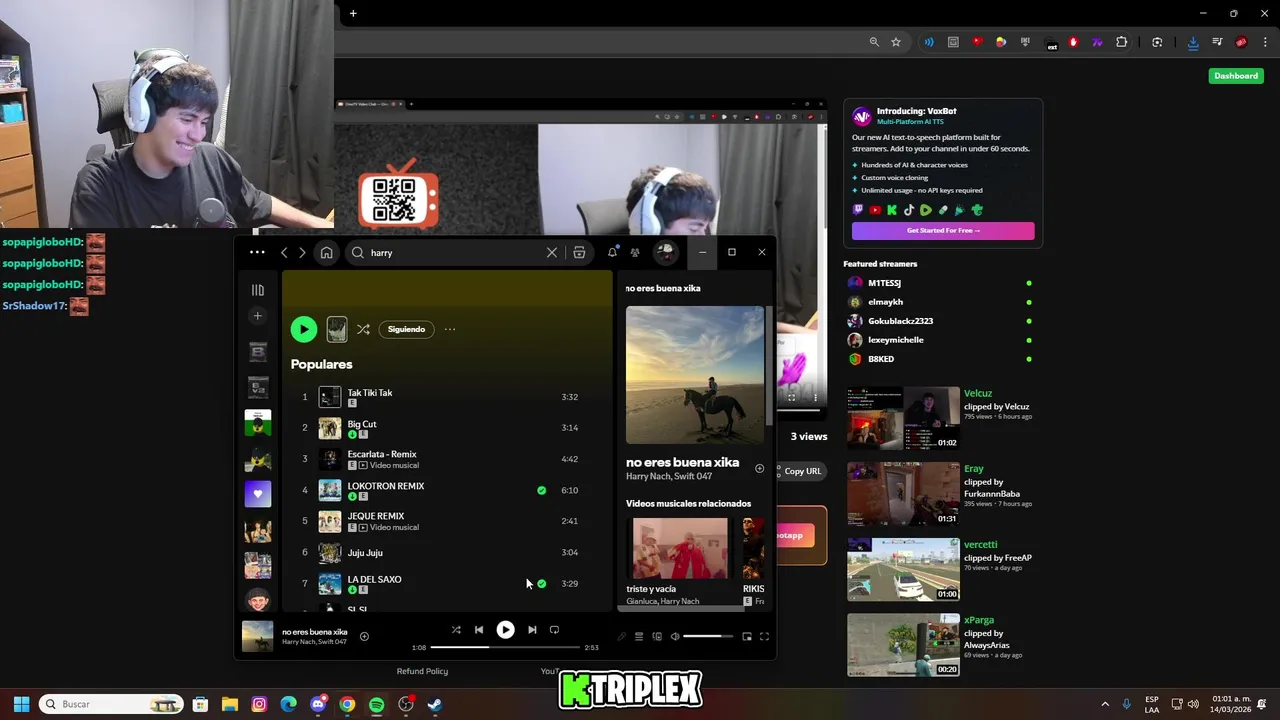The width and height of the screenshot is (1280, 720).
Task: Click Spotify forward navigation arrow
Action: (302, 253)
